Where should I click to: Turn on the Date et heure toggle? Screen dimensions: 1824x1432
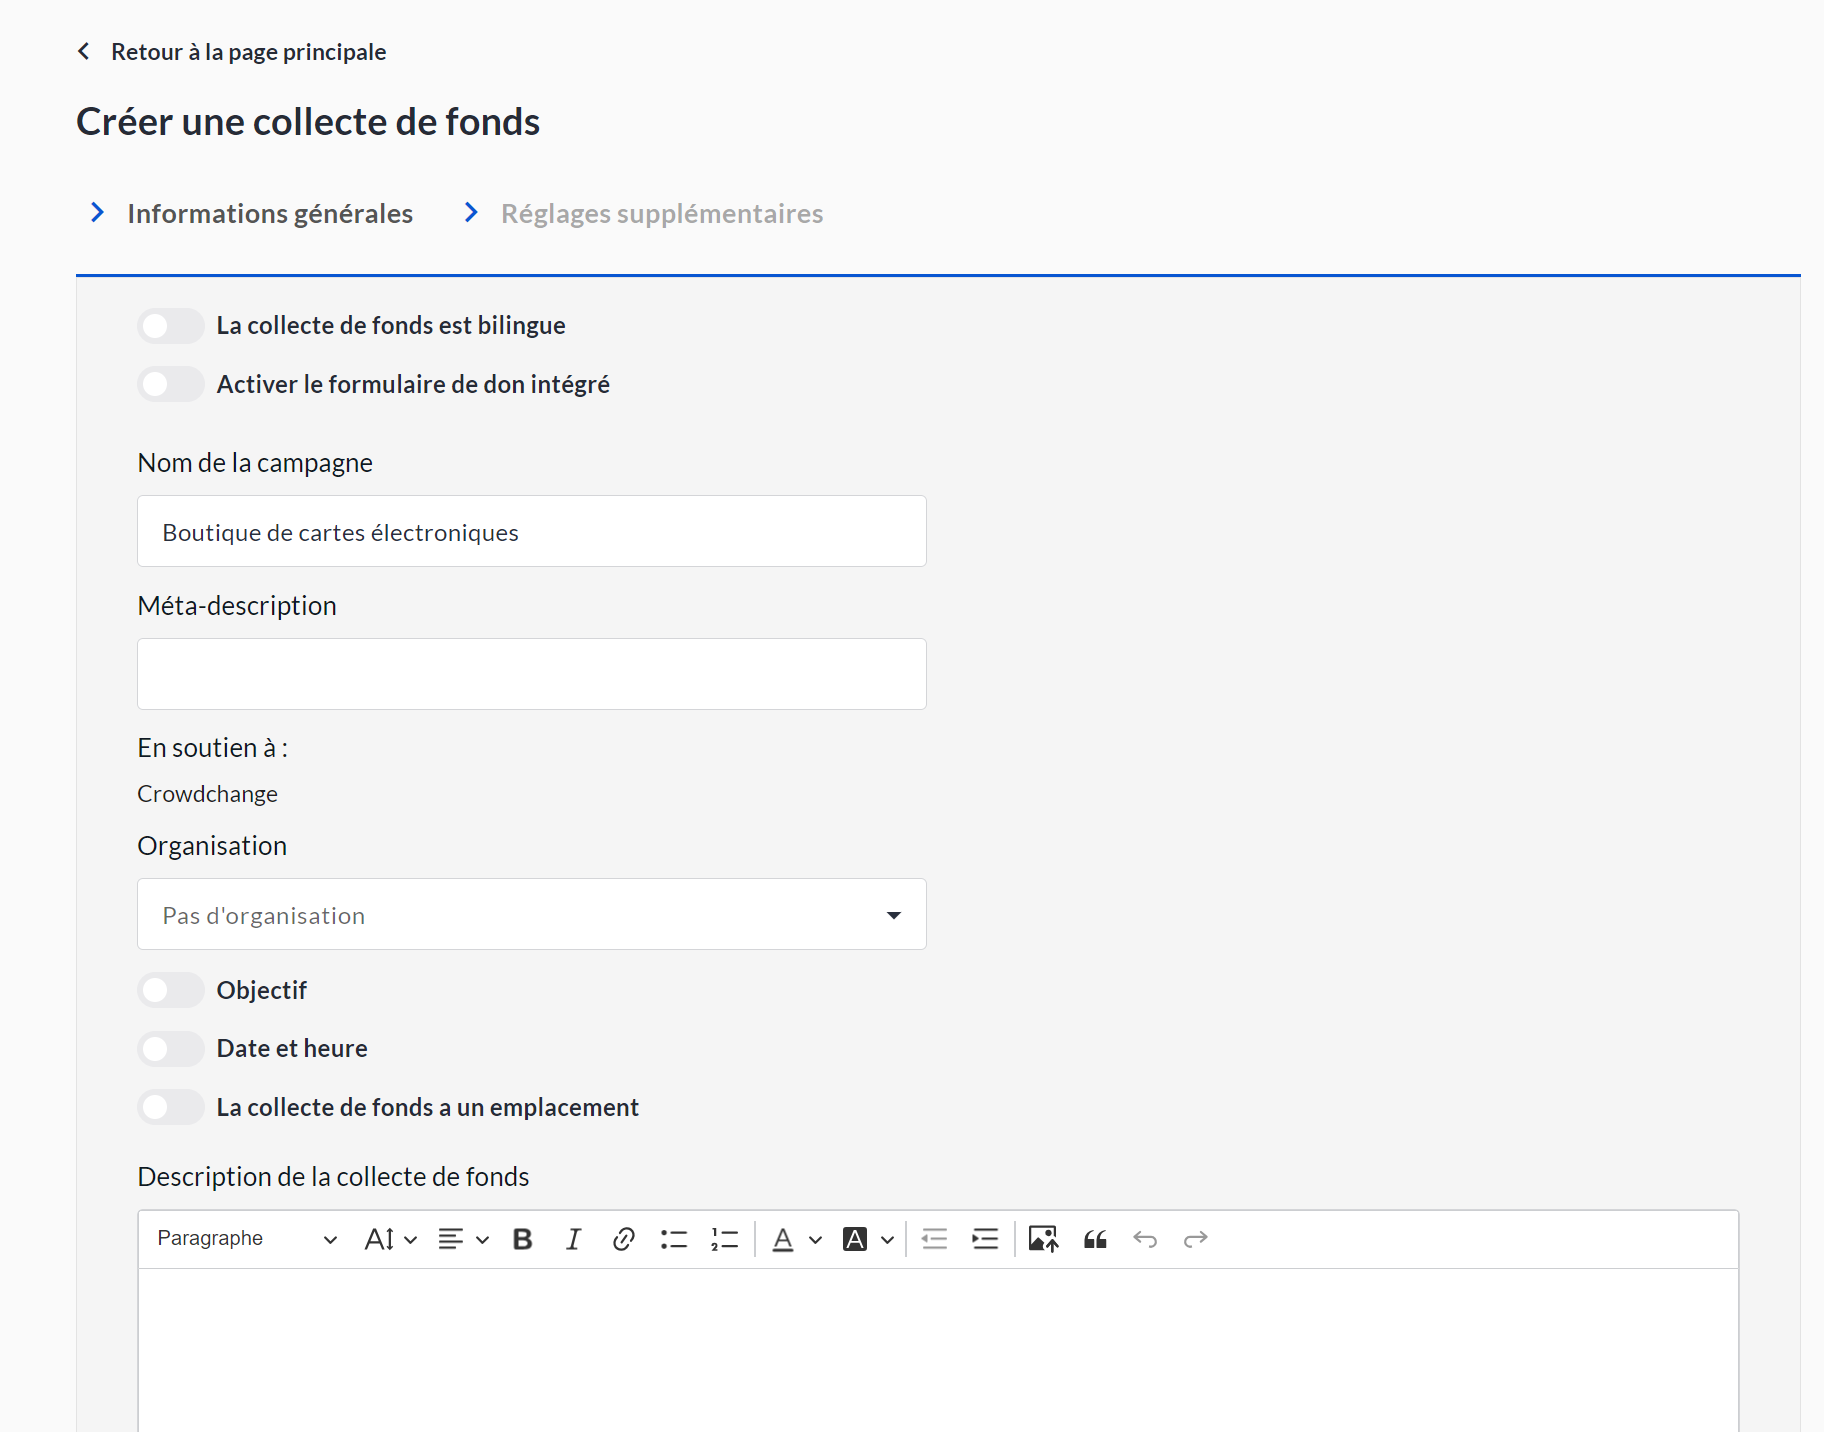171,1049
